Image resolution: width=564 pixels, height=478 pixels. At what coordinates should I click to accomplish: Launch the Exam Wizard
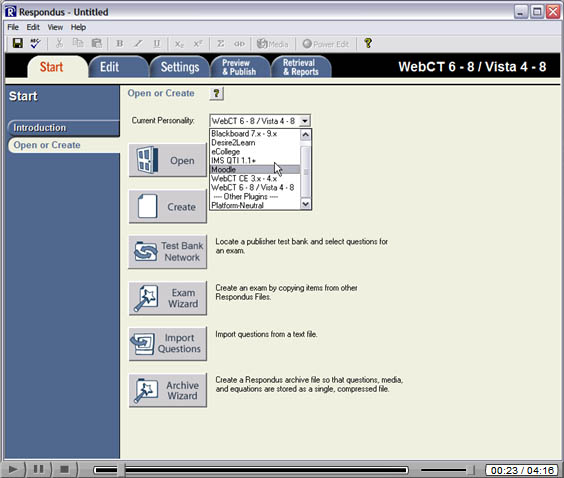pyautogui.click(x=168, y=298)
